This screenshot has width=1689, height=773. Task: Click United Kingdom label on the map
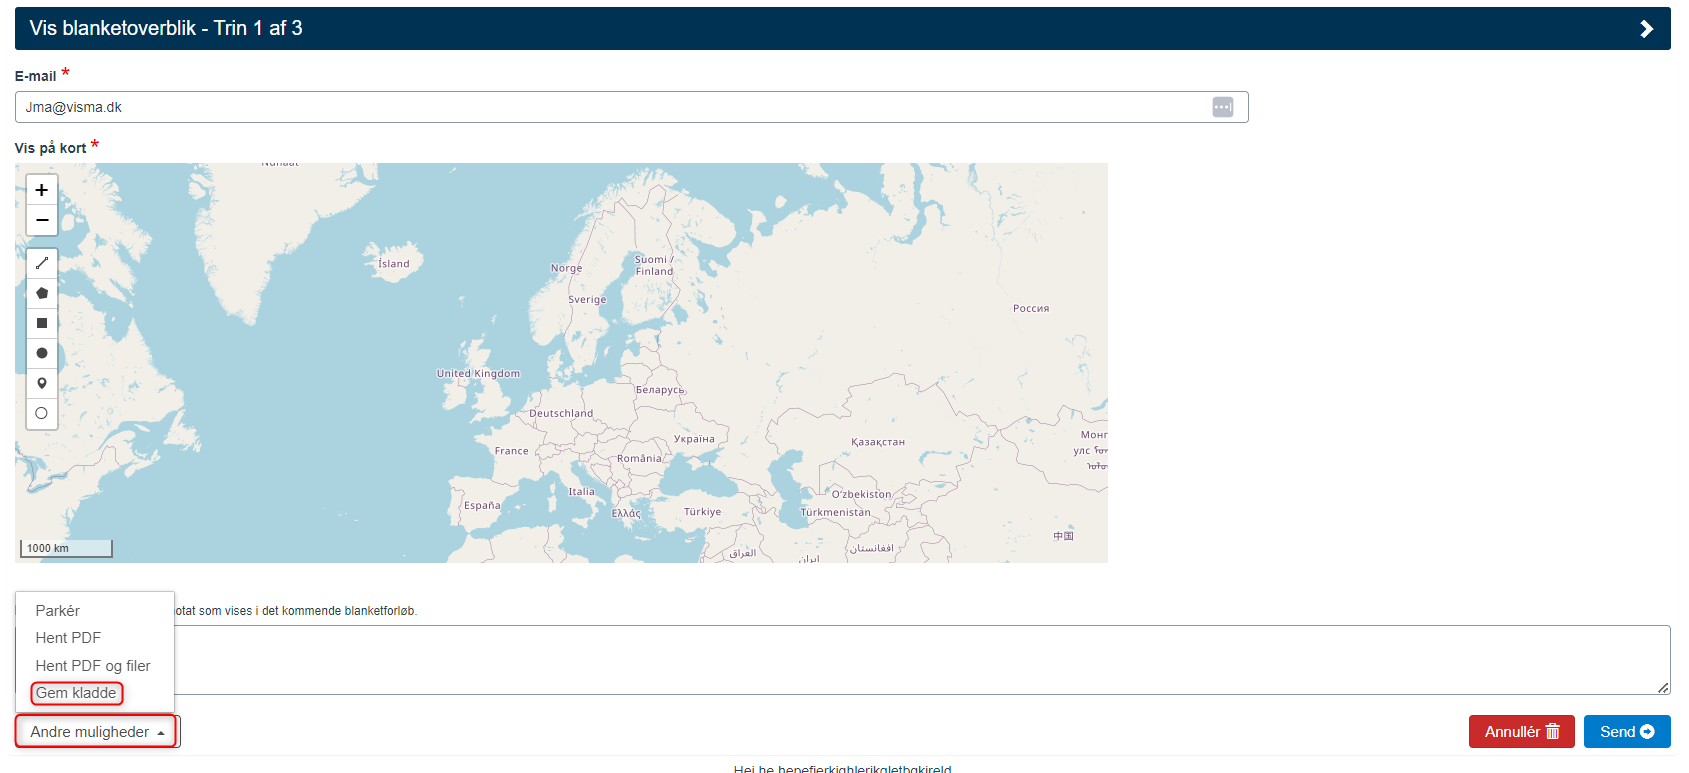(478, 373)
